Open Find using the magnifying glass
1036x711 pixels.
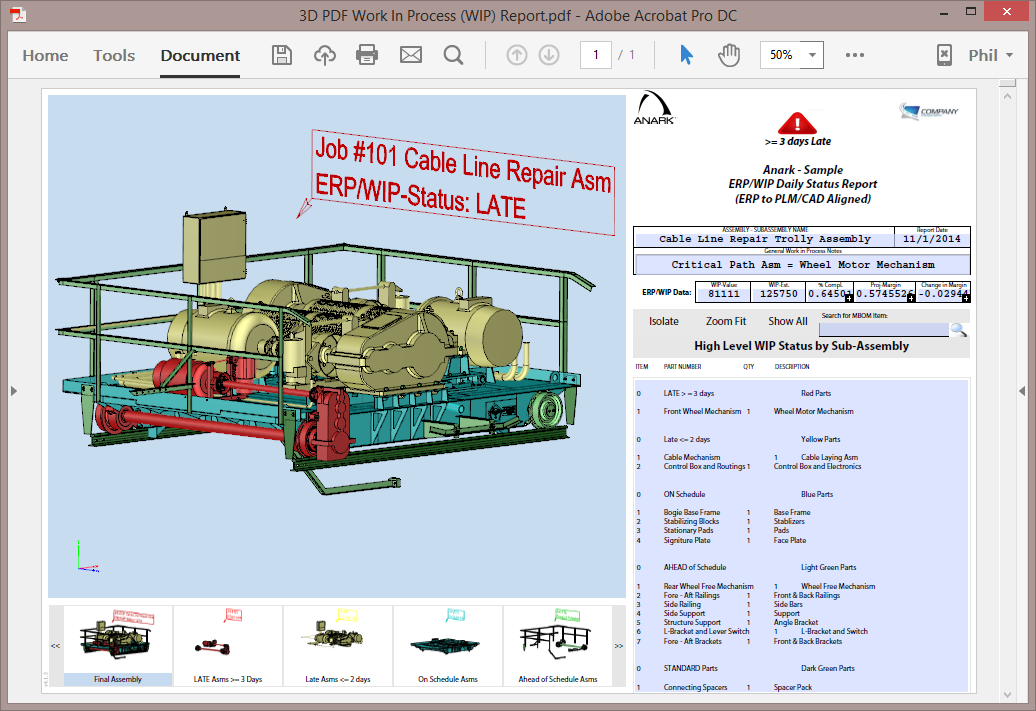[453, 55]
